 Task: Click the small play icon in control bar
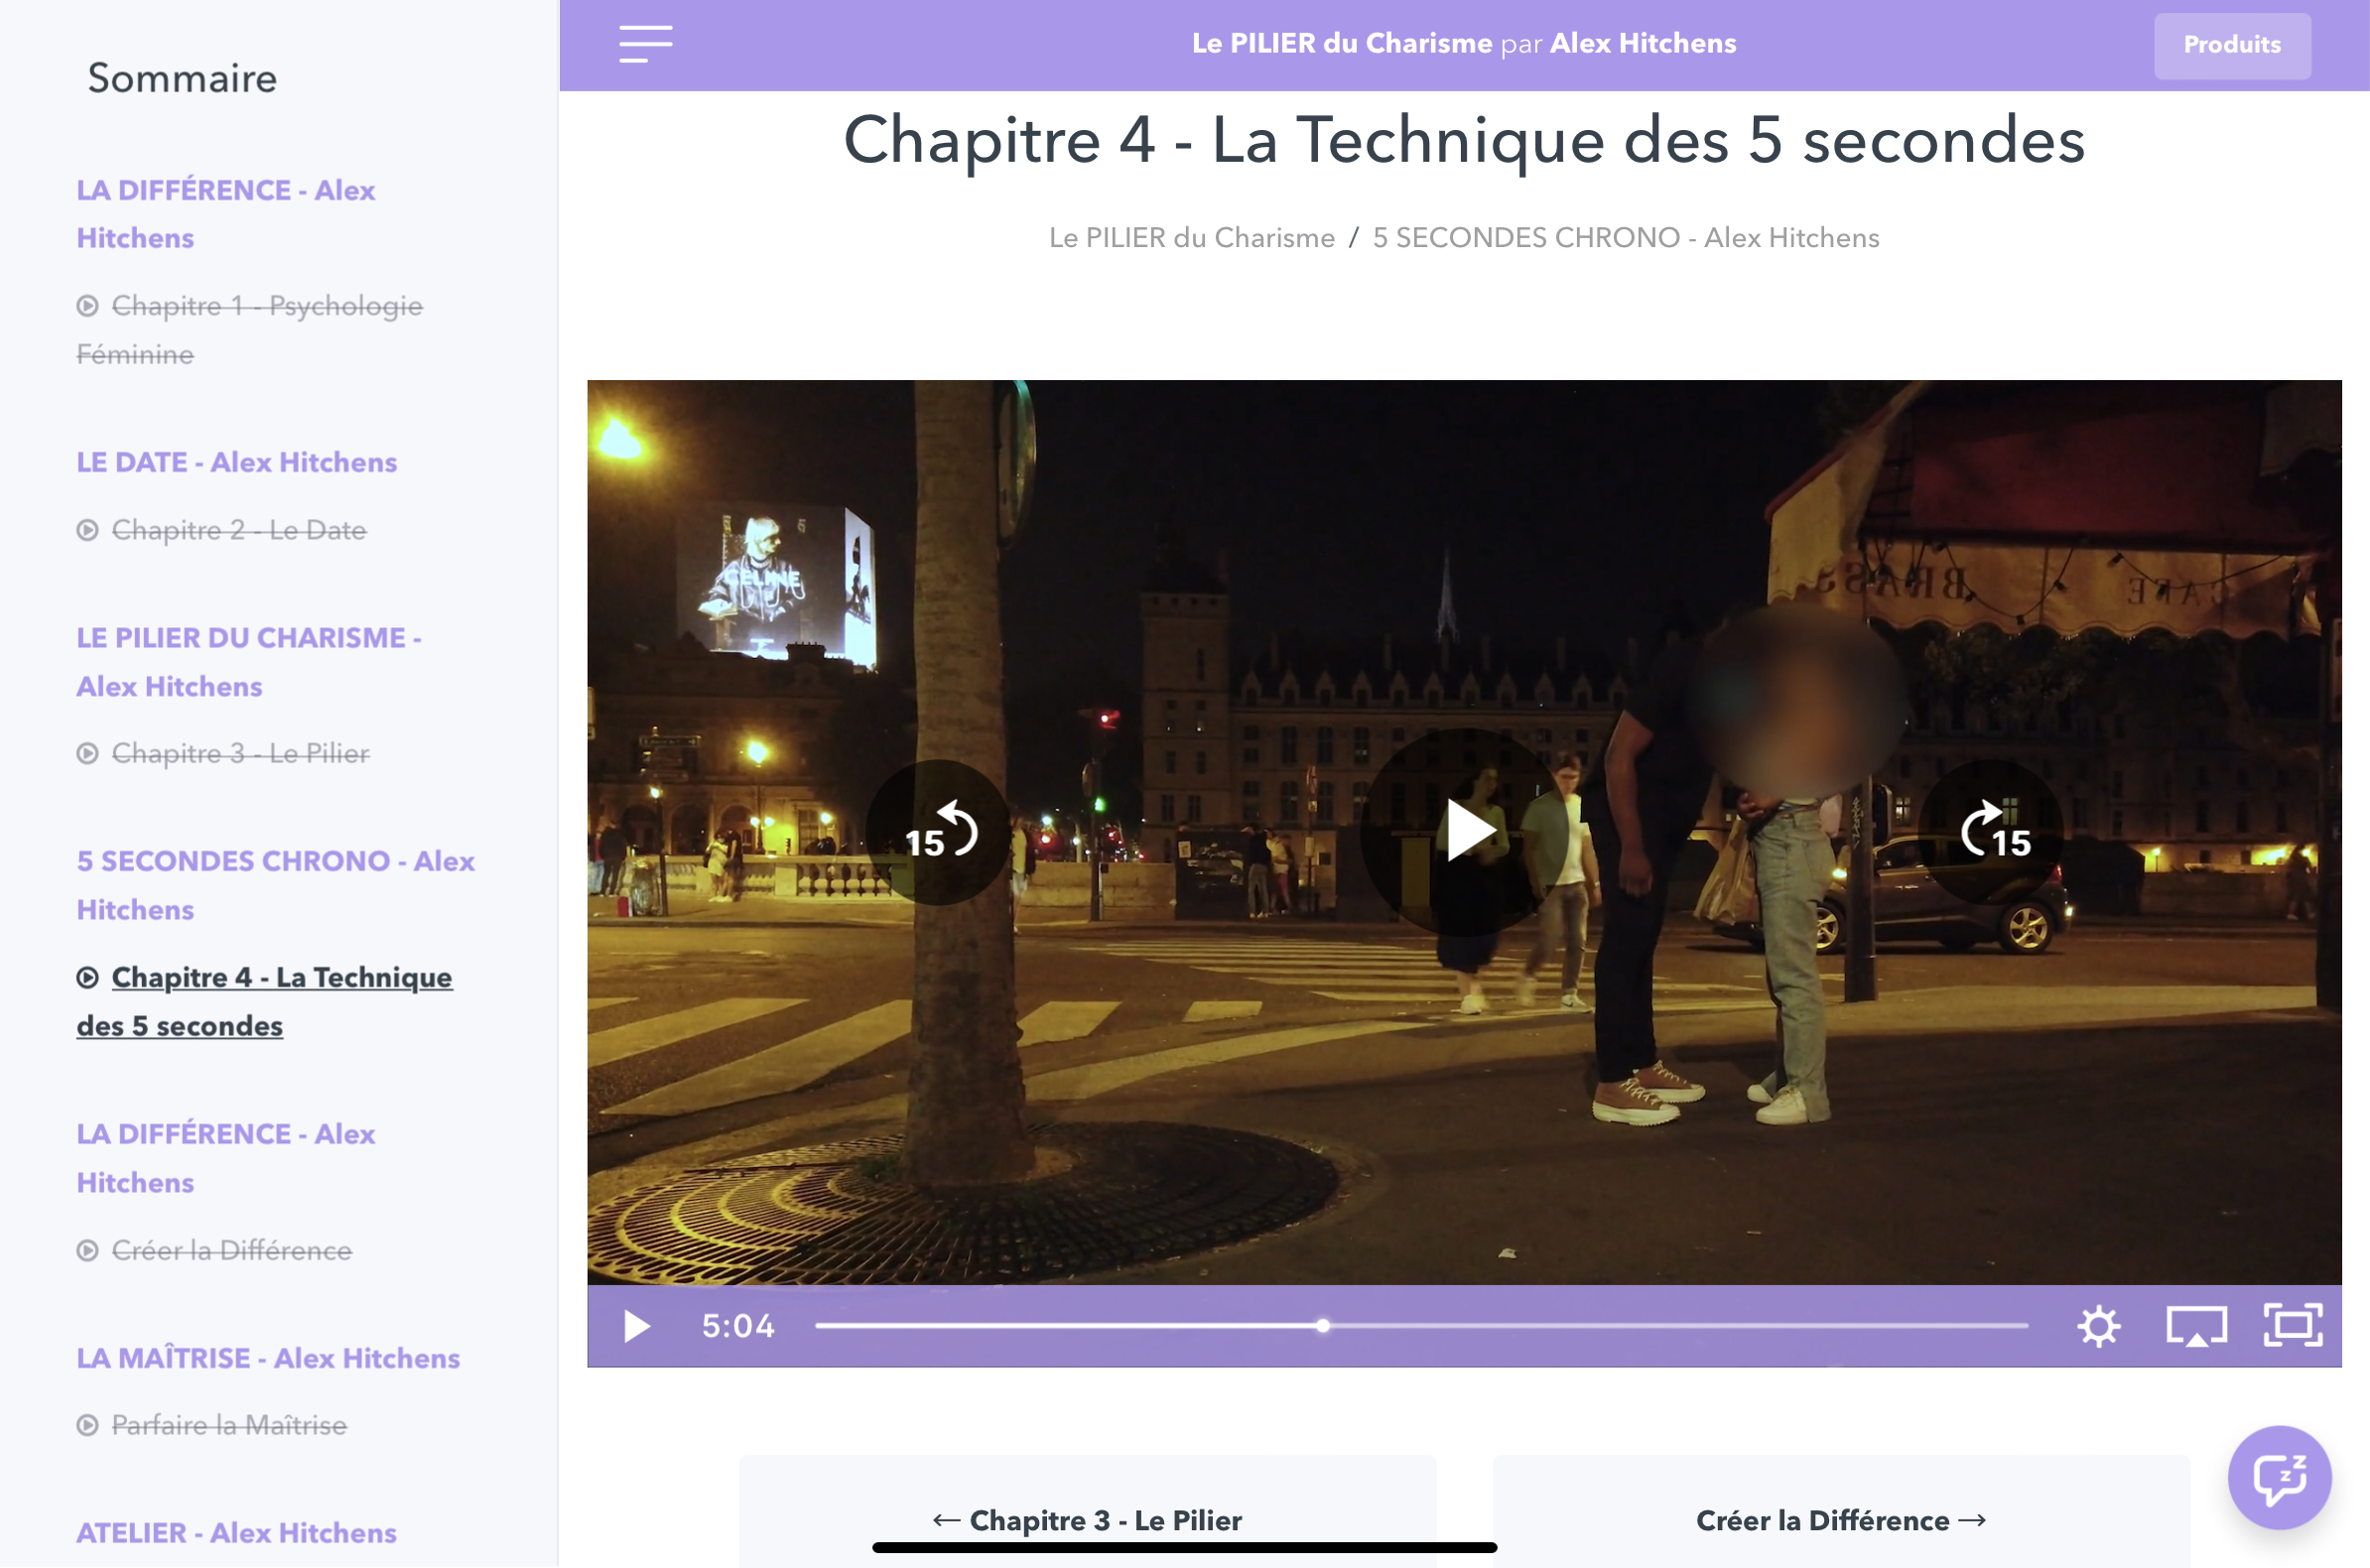637,1326
